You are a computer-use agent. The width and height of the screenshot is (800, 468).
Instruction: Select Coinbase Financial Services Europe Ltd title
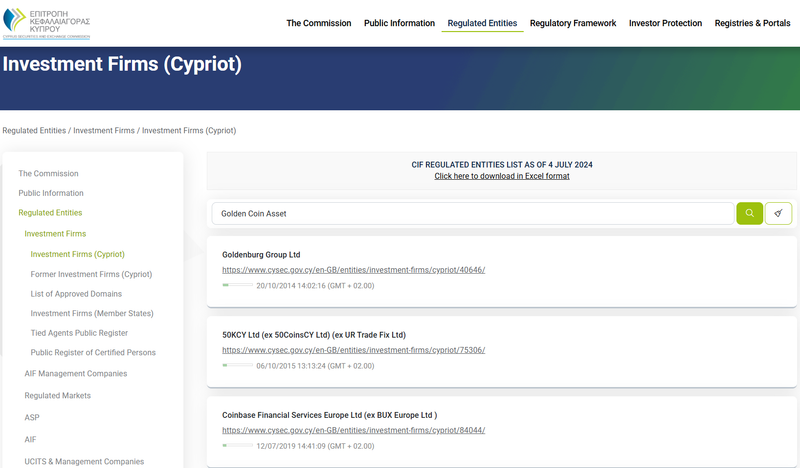[329, 415]
